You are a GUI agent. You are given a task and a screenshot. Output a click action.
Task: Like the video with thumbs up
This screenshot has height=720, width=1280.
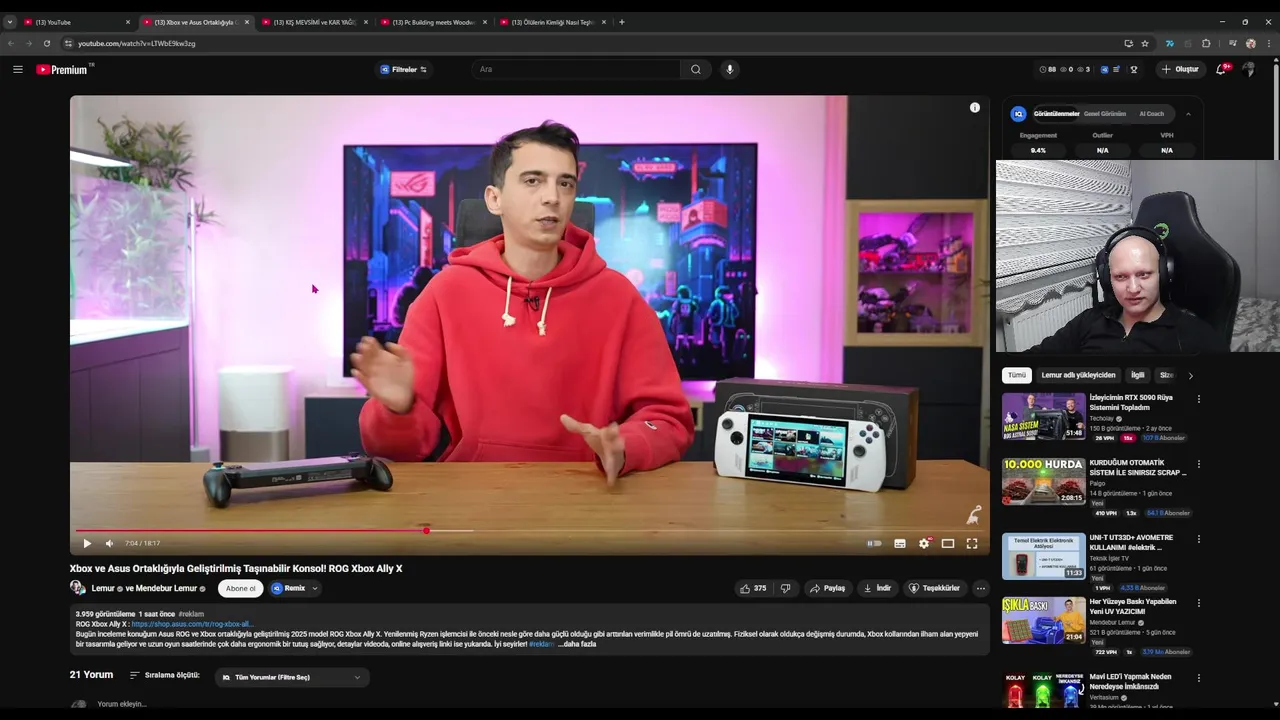pyautogui.click(x=754, y=588)
